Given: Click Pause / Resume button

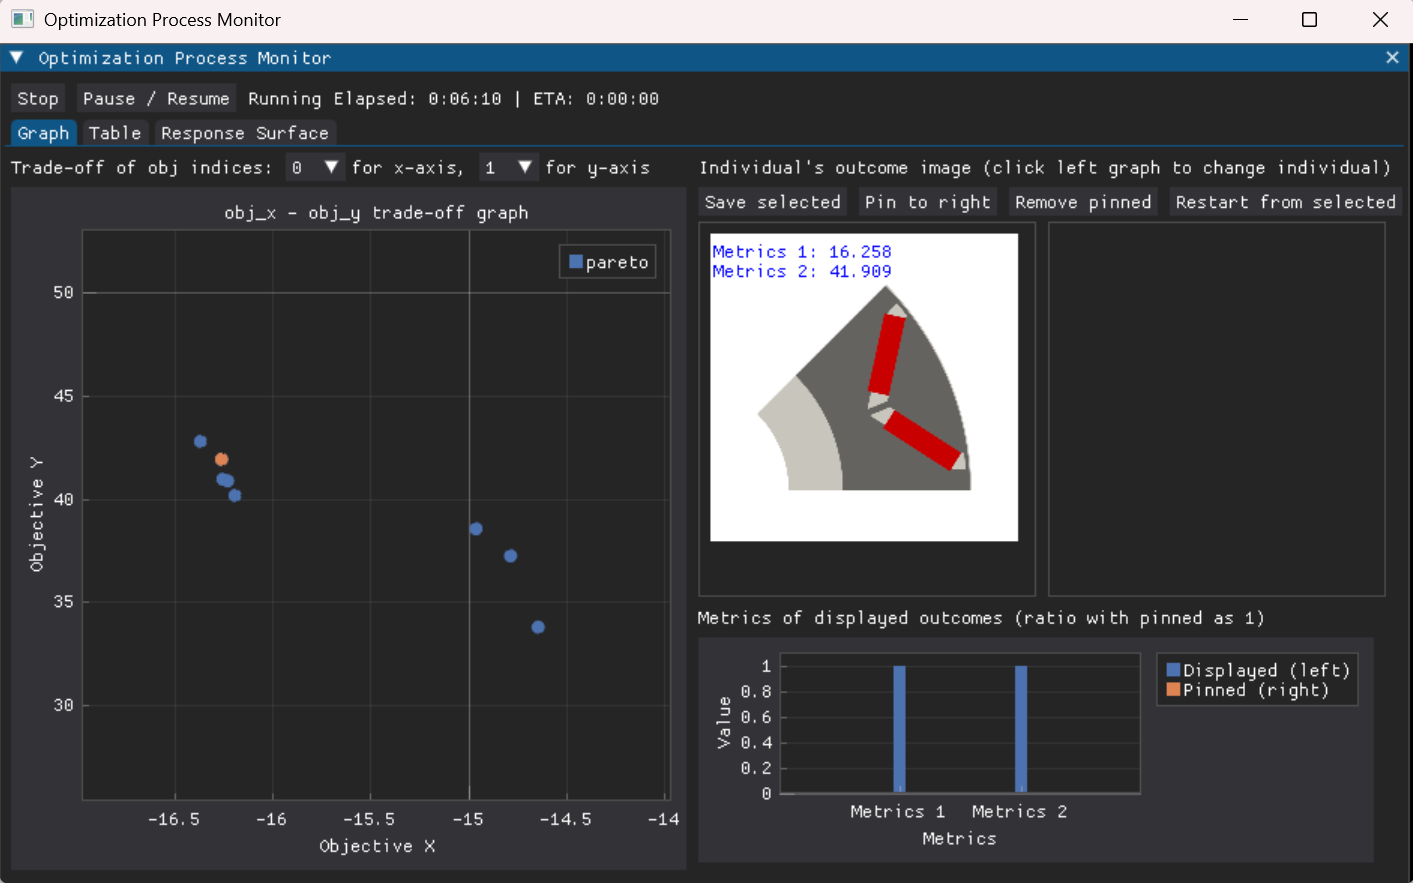Looking at the screenshot, I should [156, 99].
